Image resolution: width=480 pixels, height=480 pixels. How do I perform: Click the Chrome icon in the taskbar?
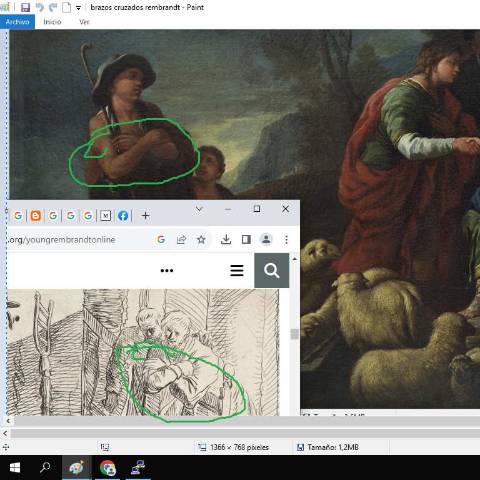click(x=108, y=467)
